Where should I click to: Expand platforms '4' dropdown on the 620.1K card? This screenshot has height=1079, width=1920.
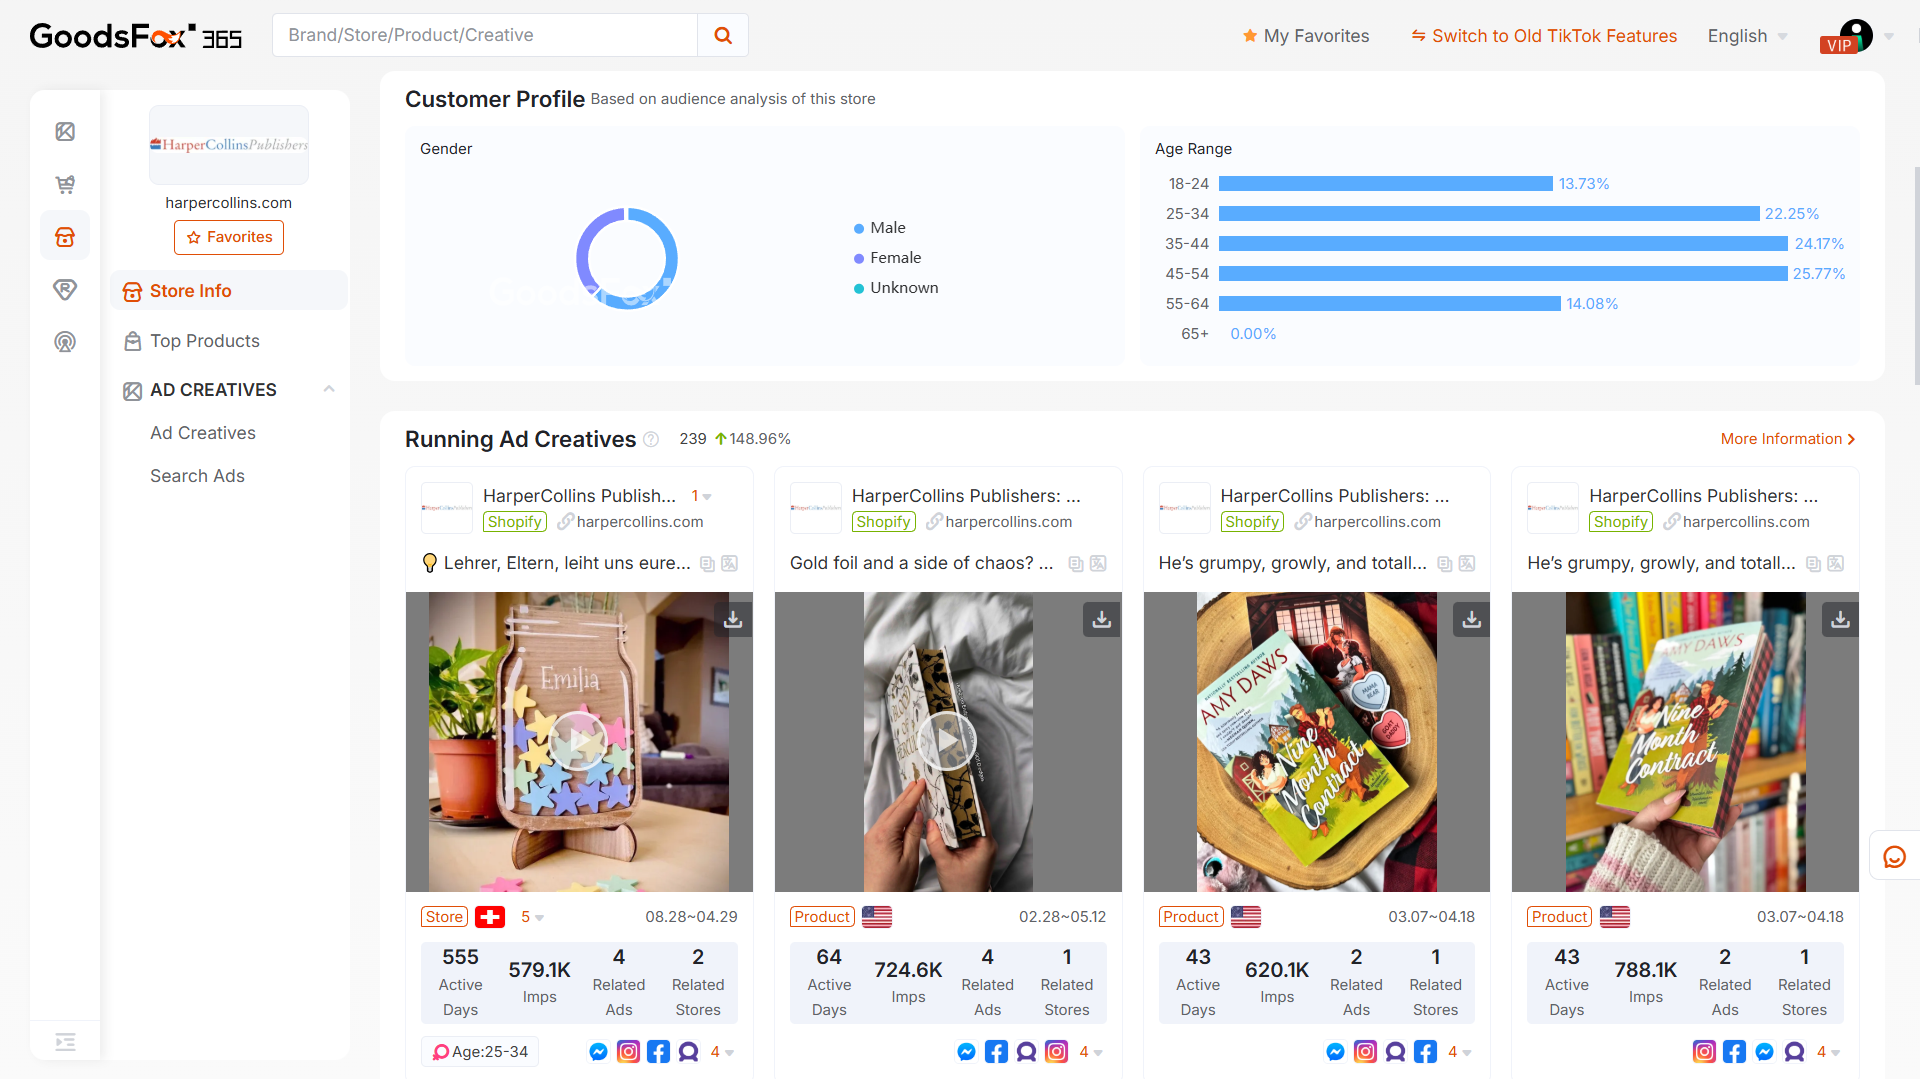(x=1460, y=1052)
